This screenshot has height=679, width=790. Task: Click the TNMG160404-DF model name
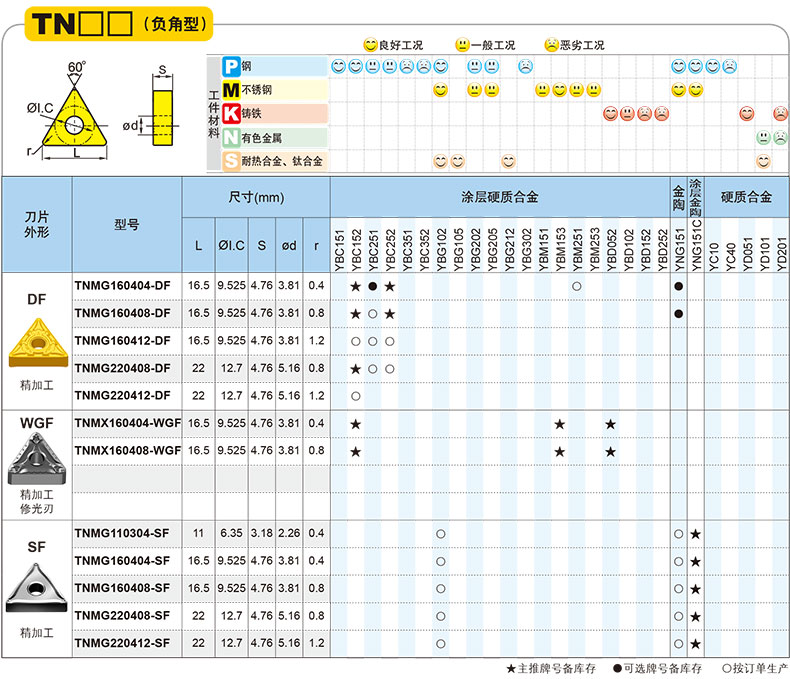coord(122,286)
